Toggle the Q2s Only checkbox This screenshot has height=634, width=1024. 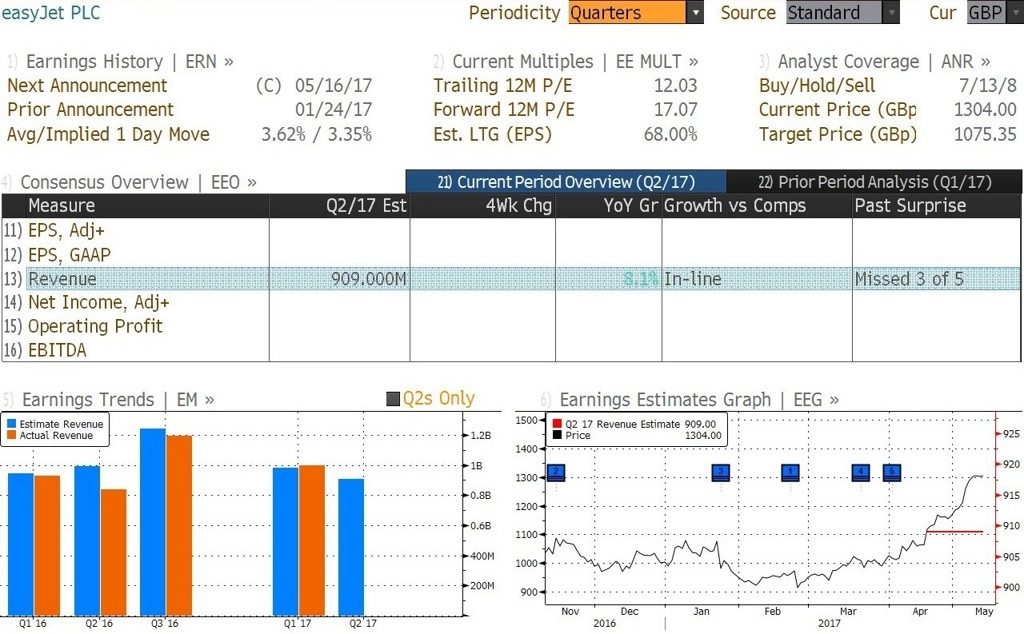pos(393,399)
